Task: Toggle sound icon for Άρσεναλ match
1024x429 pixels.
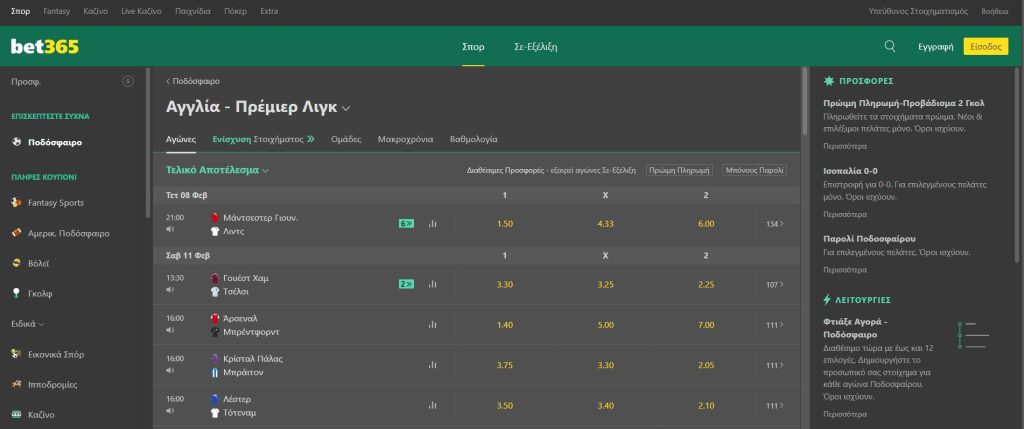Action: [170, 330]
